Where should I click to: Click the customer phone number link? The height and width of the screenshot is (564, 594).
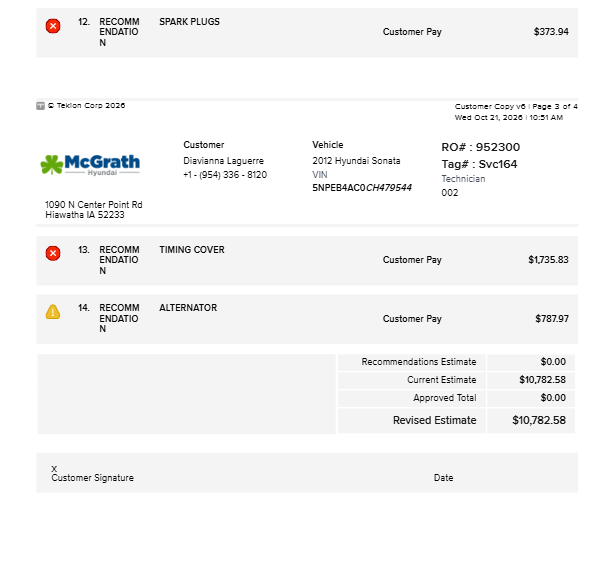pos(225,175)
